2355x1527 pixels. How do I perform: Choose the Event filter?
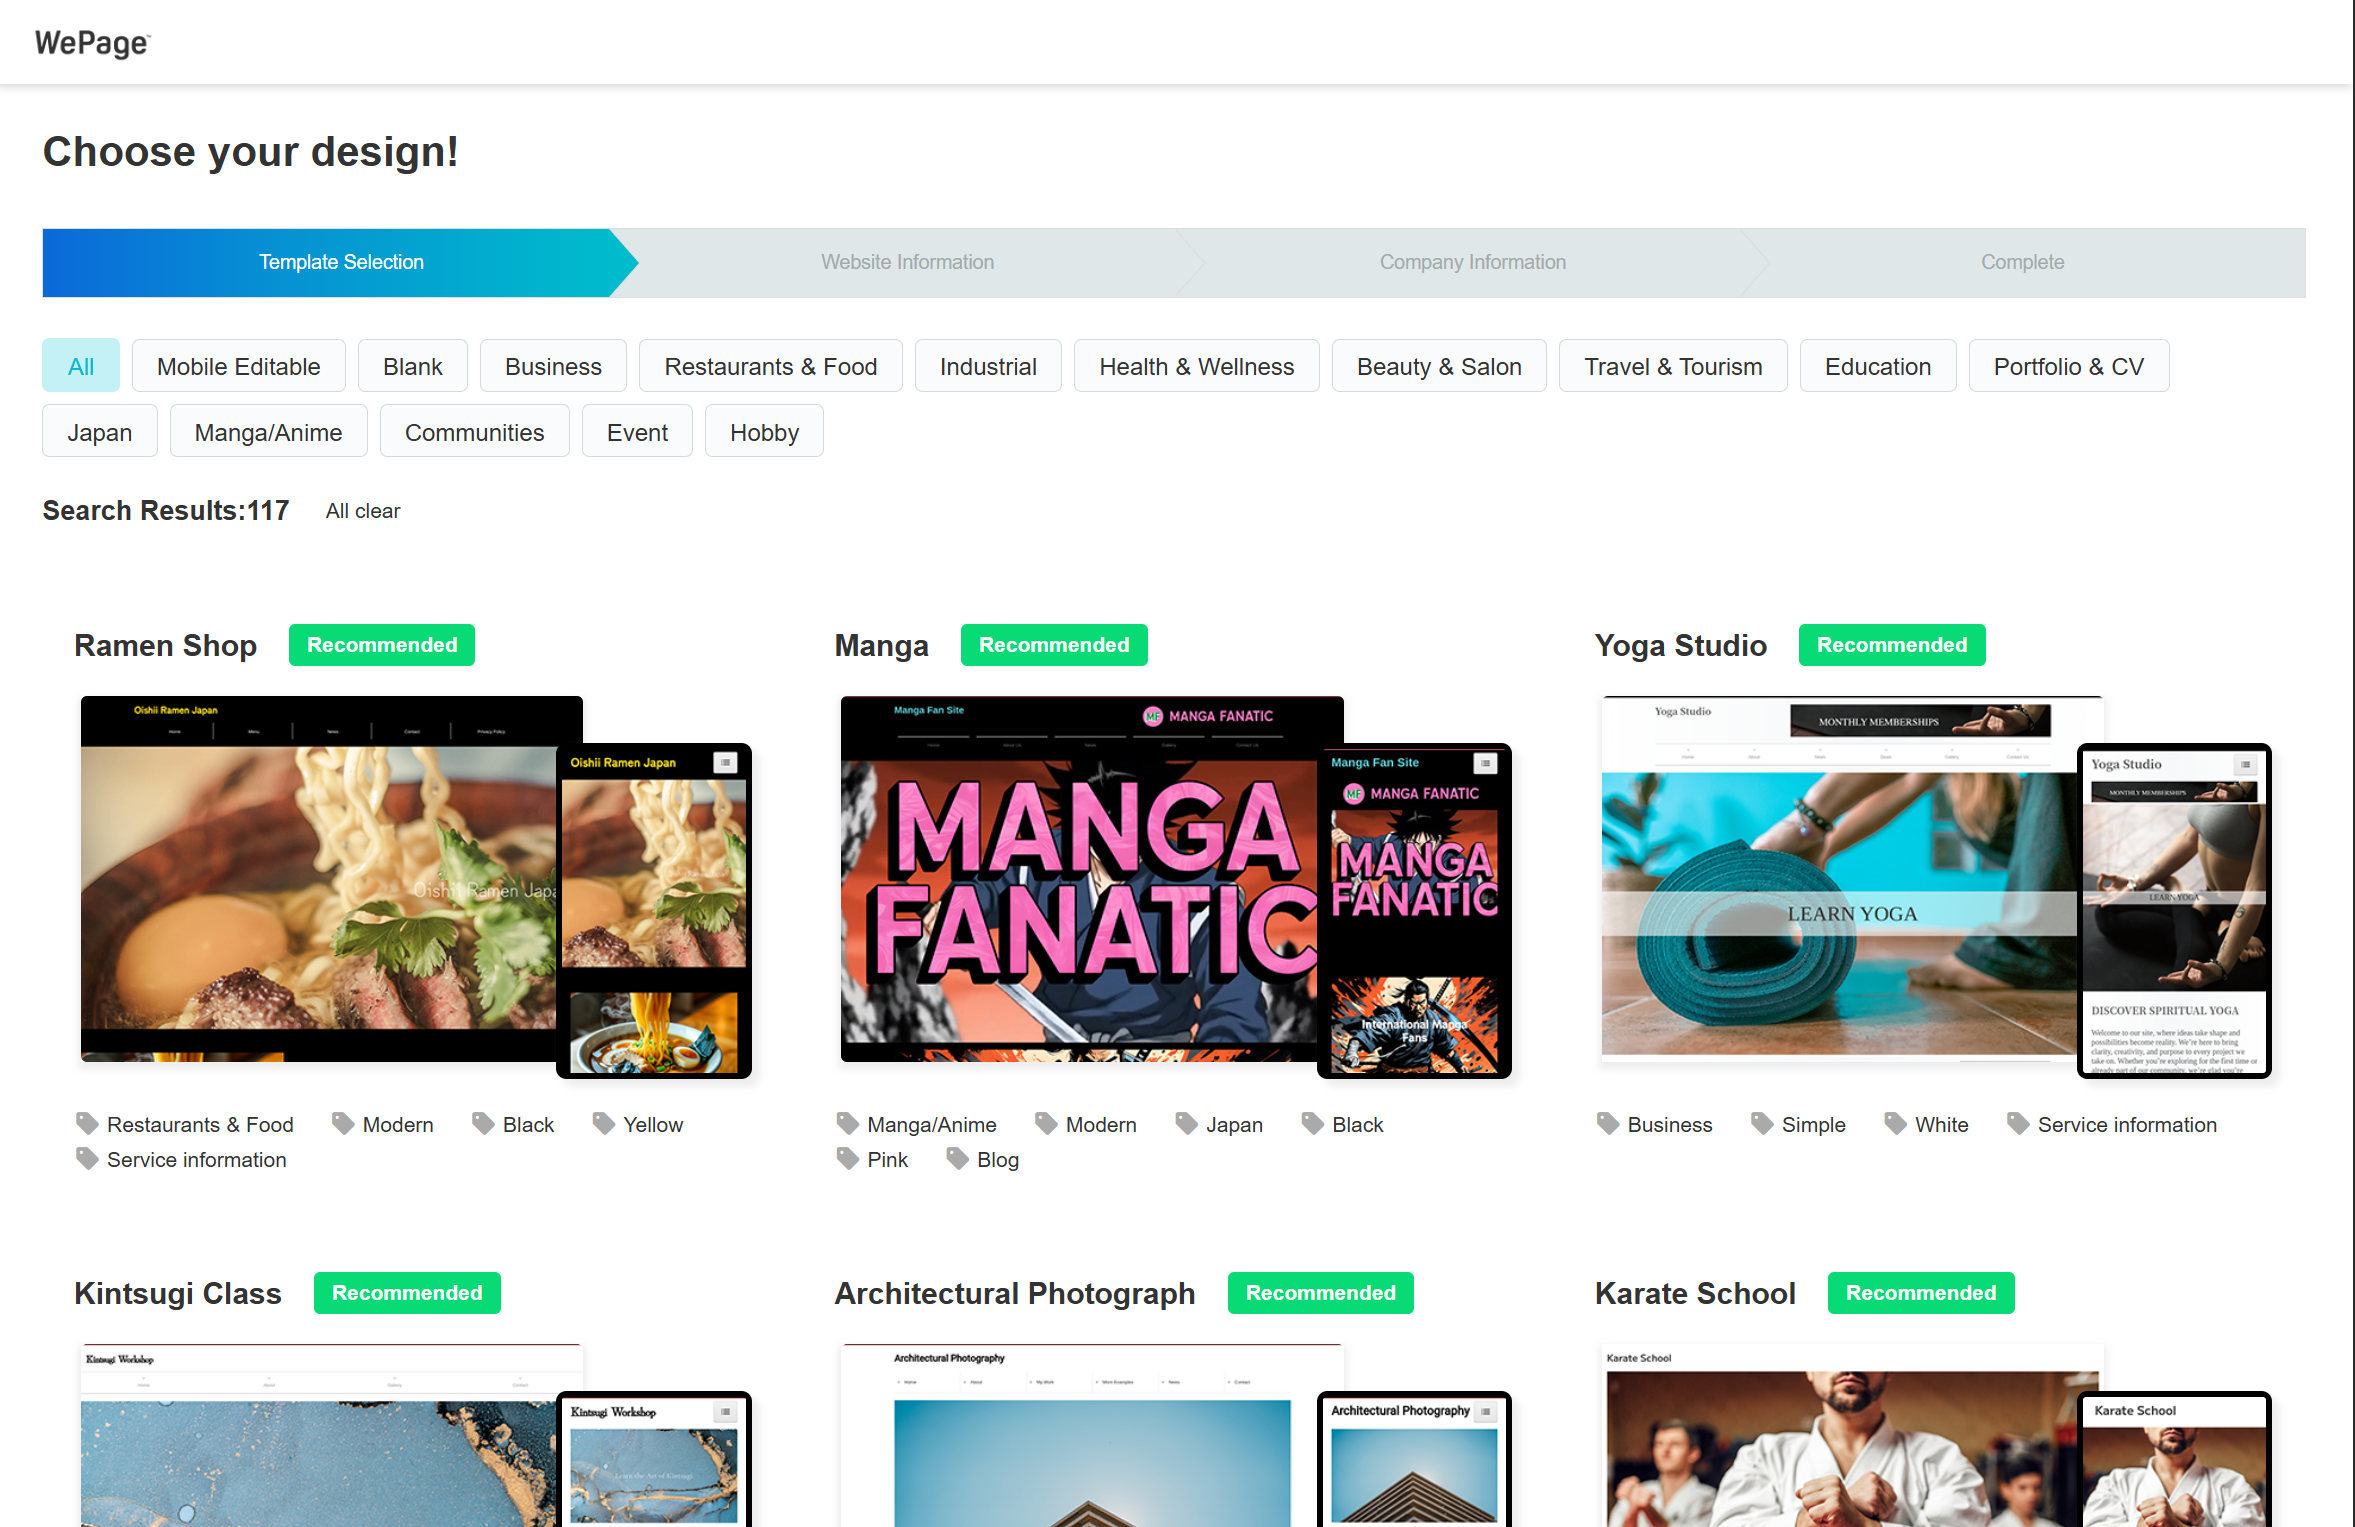point(637,432)
